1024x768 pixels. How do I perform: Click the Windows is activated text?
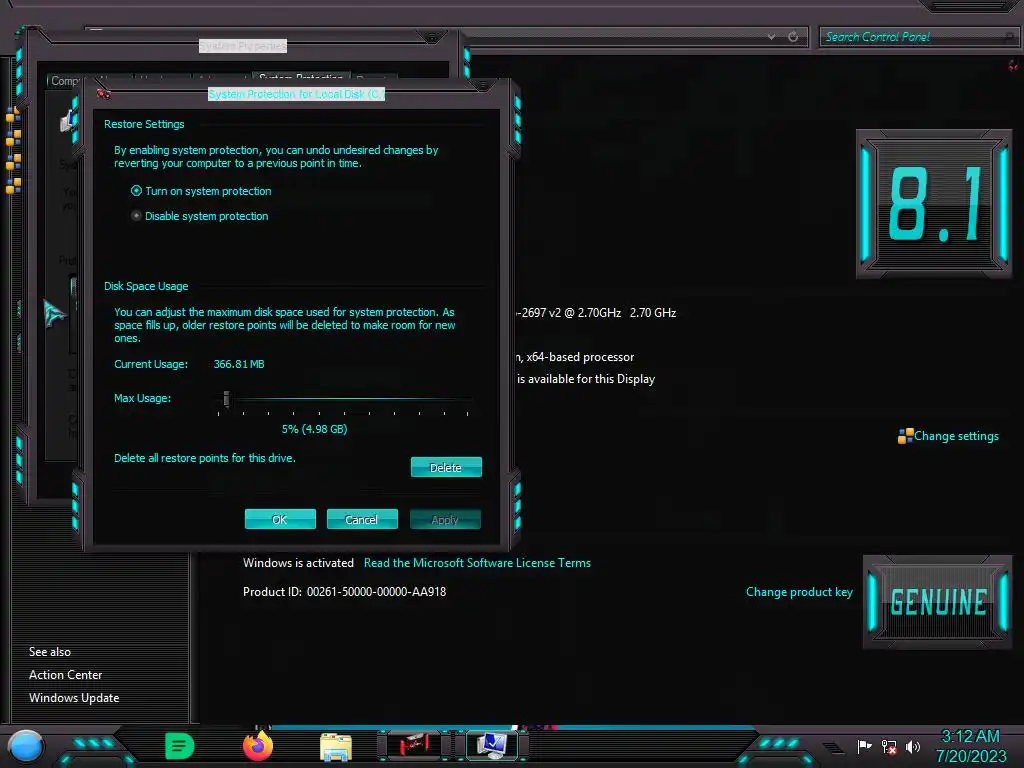[298, 563]
